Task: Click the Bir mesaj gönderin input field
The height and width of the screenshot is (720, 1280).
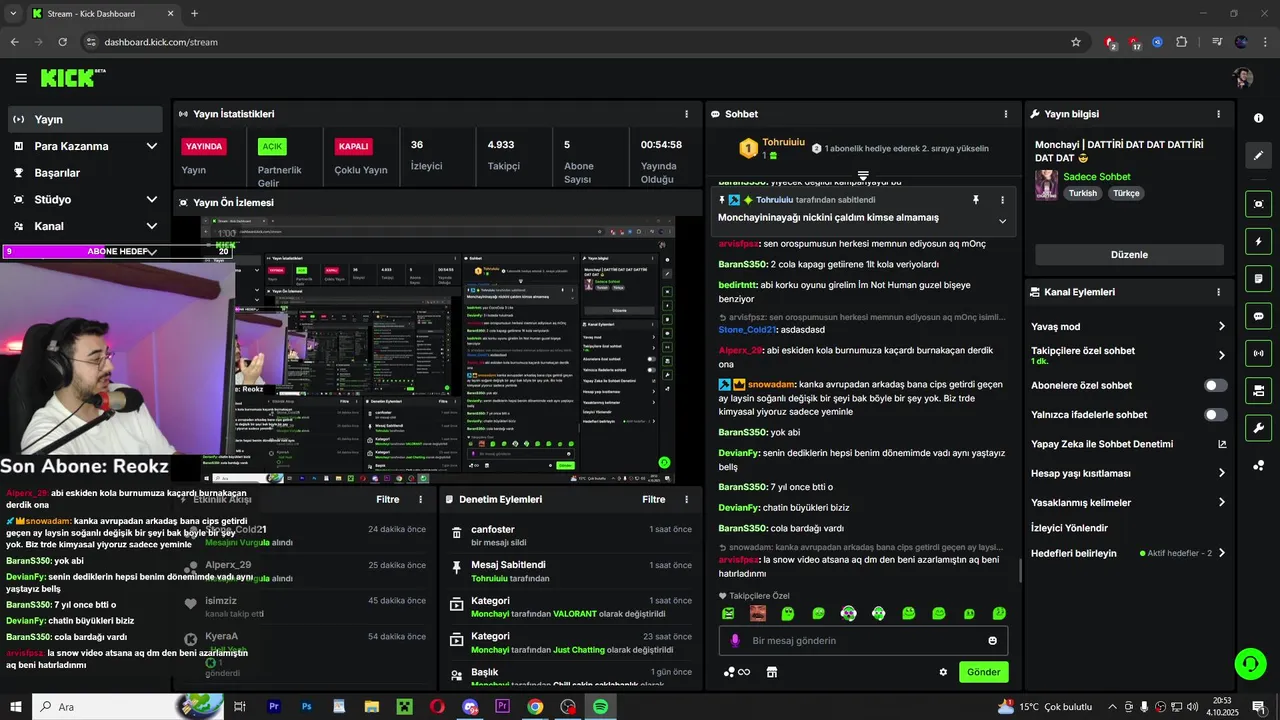Action: [863, 641]
